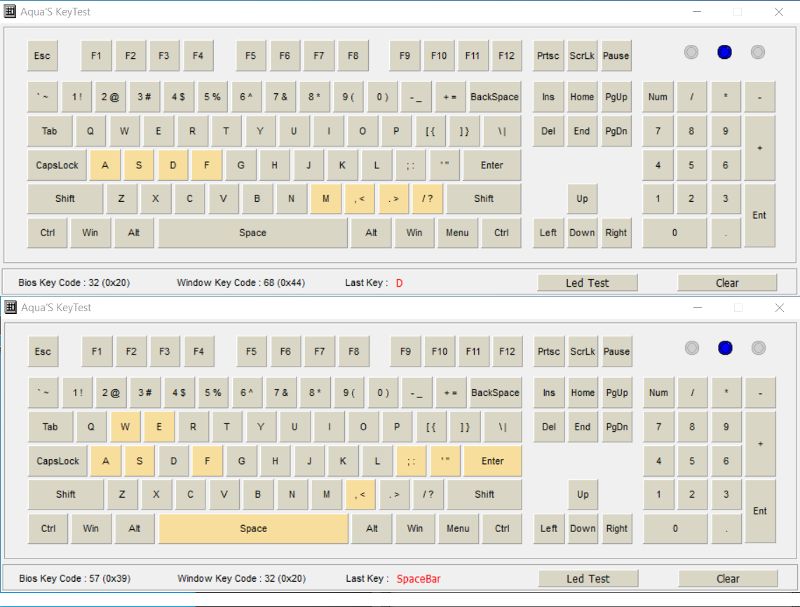Click Led Test in the bottom window

click(x=588, y=578)
